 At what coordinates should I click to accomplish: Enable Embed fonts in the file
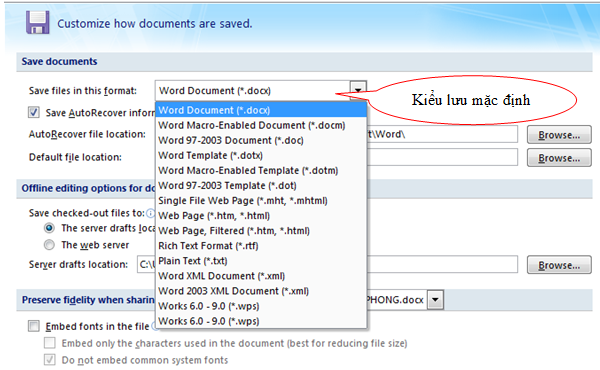(34, 326)
